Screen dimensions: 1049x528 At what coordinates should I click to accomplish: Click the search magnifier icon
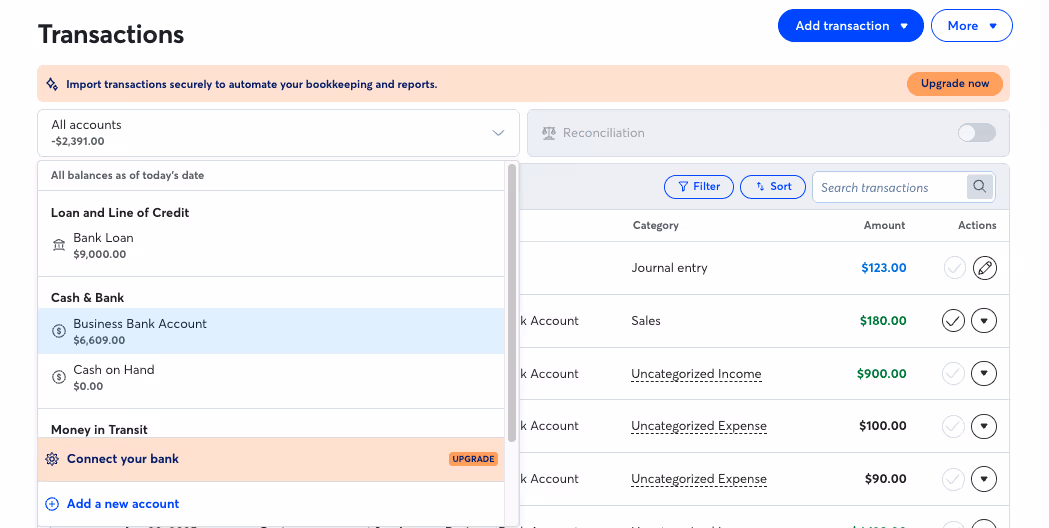click(x=979, y=187)
